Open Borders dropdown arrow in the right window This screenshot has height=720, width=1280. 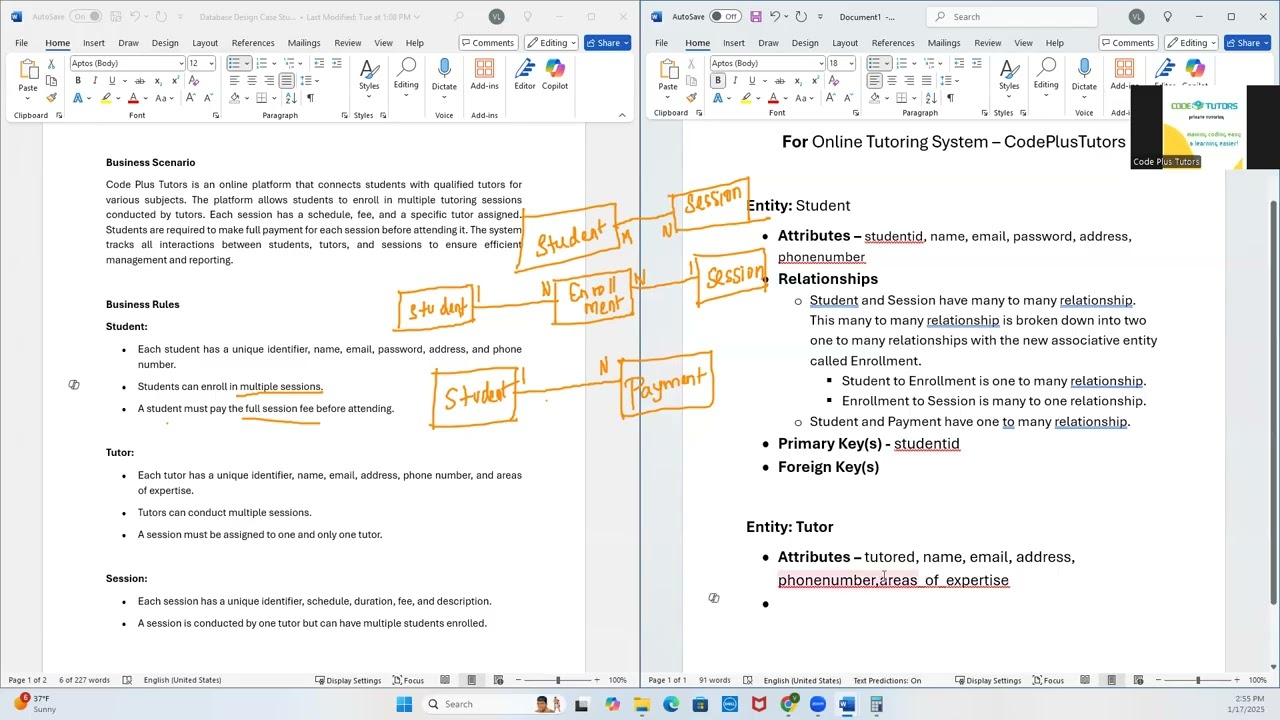[x=913, y=98]
